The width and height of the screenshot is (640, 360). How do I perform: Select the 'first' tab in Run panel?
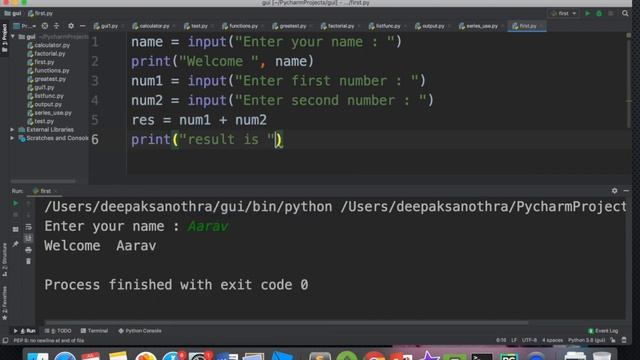pos(44,191)
